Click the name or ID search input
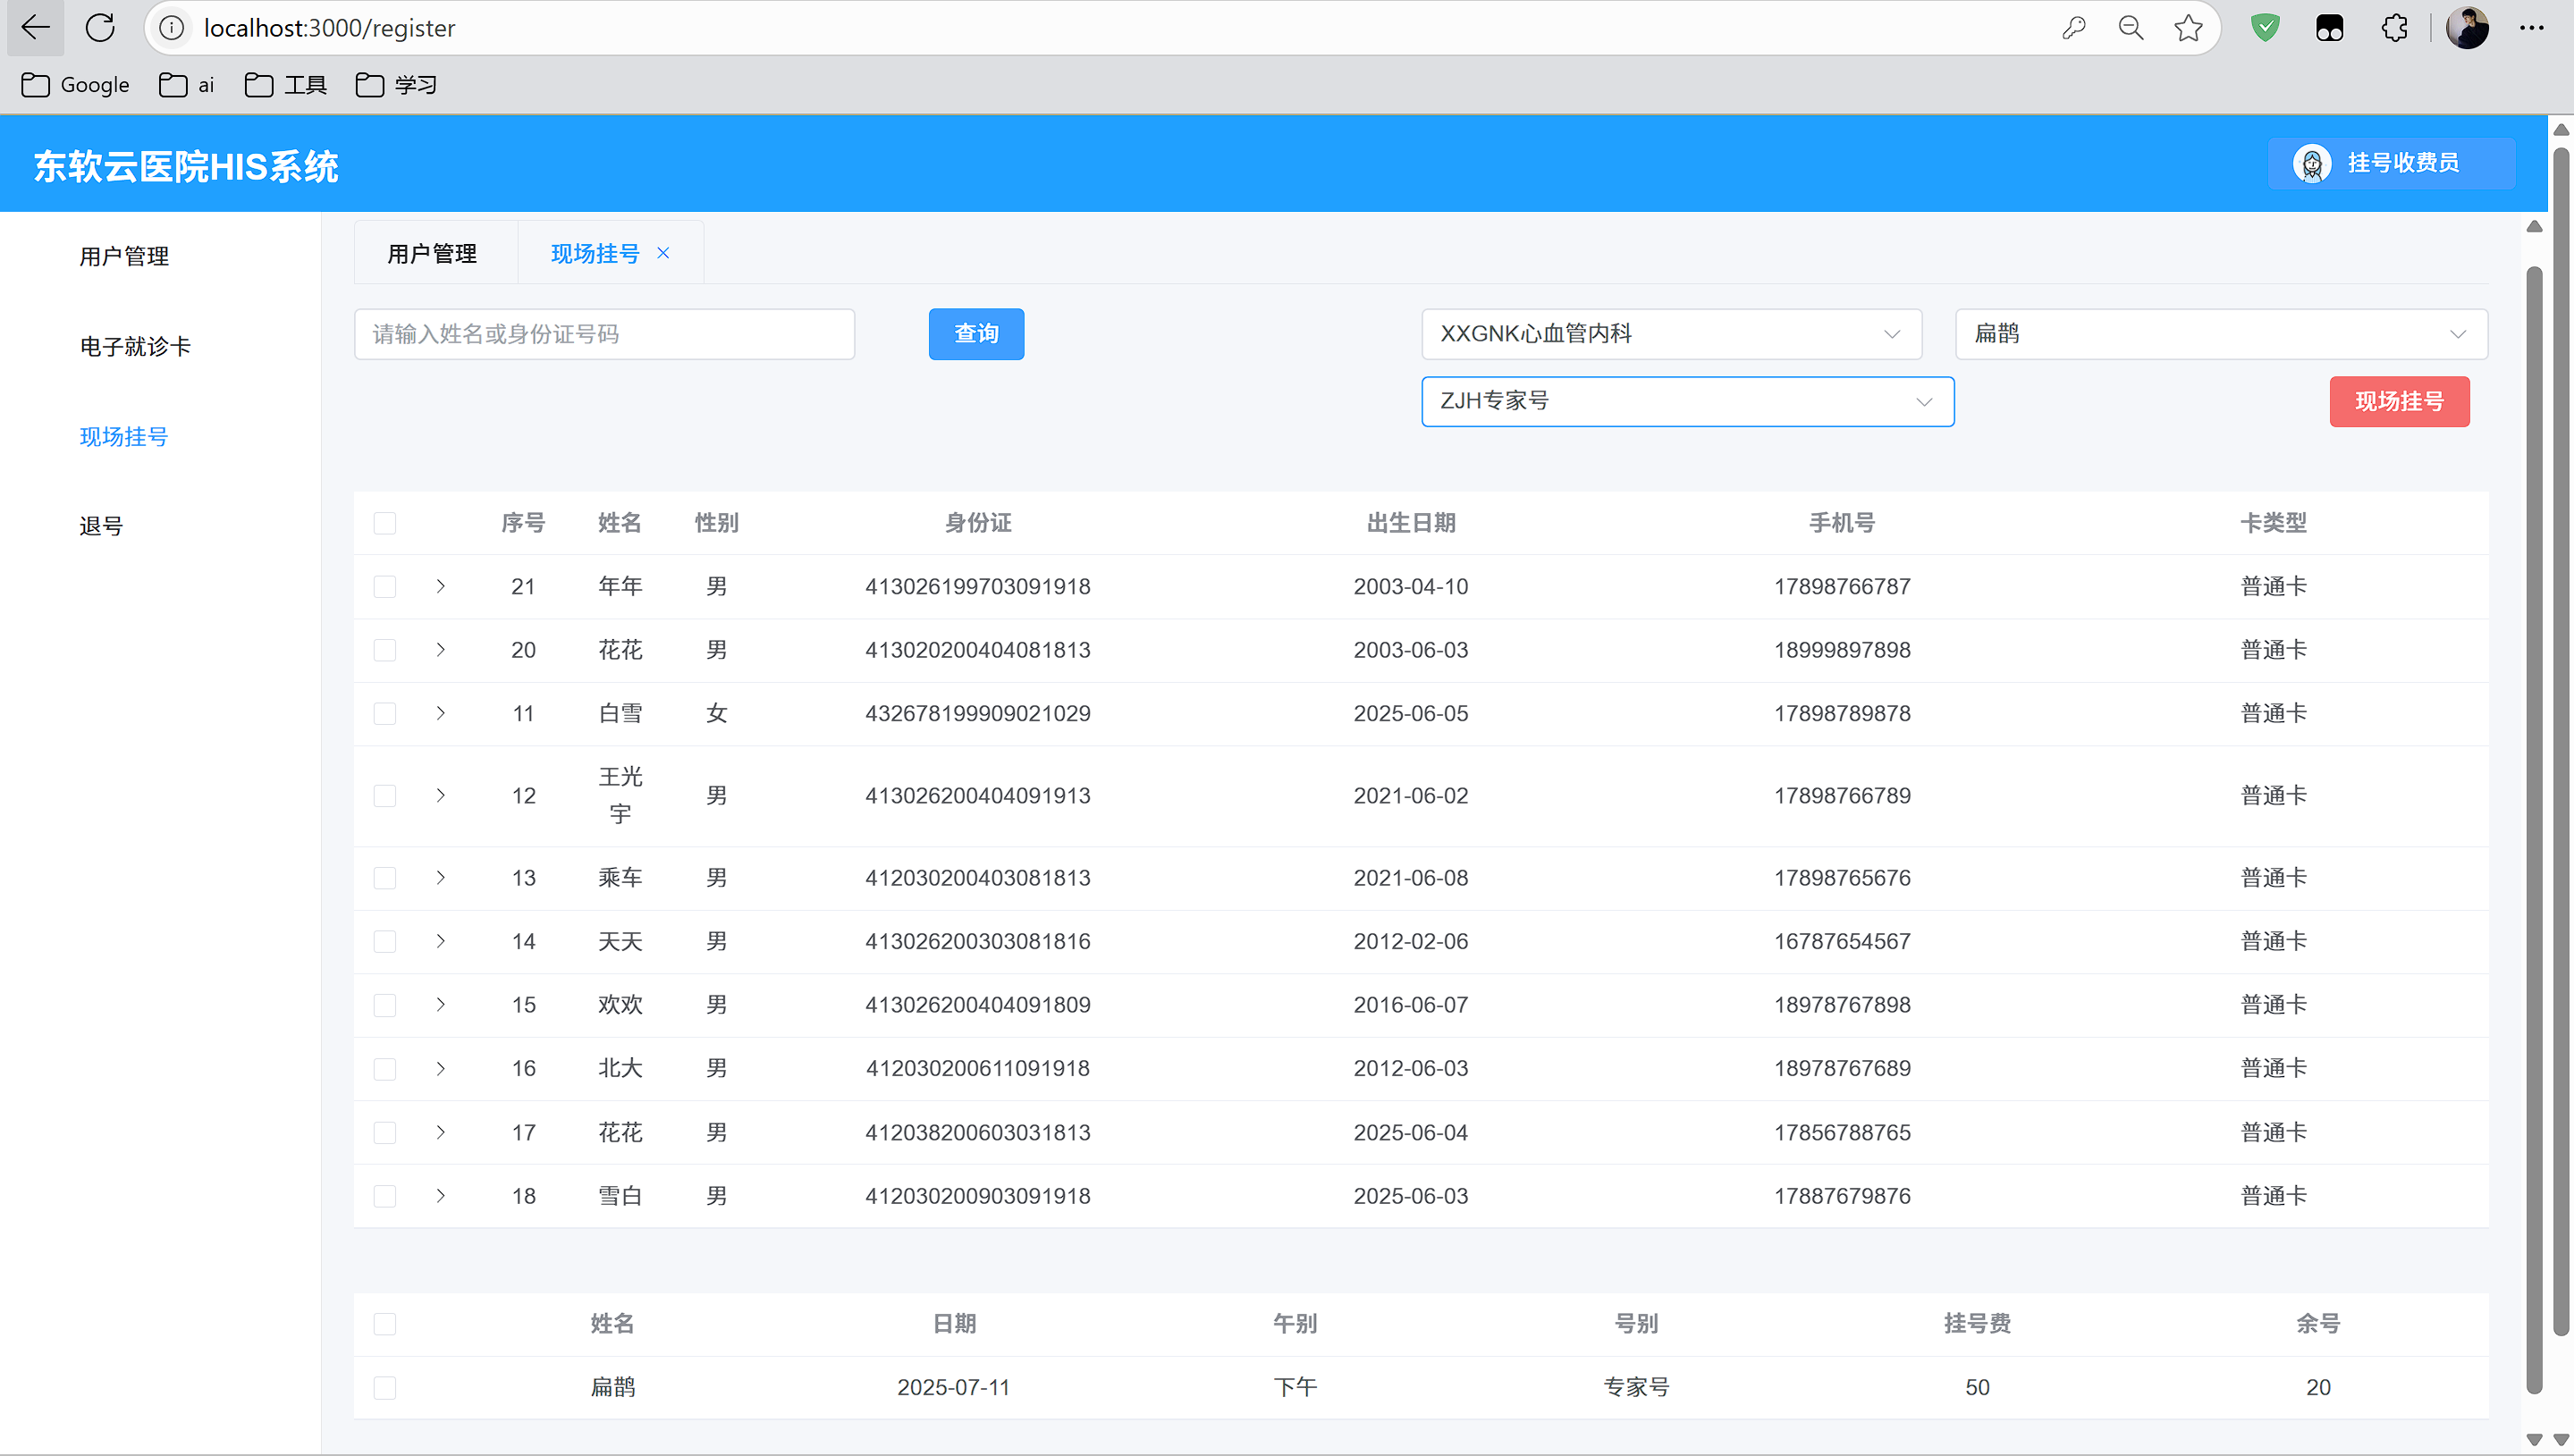The height and width of the screenshot is (1456, 2574). pyautogui.click(x=604, y=334)
